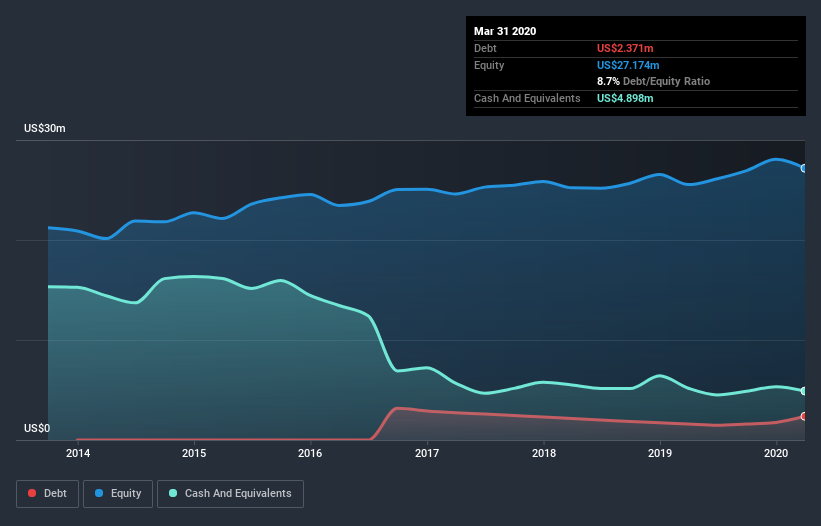Click the US$27.174m equity value
This screenshot has height=526, width=821.
click(x=628, y=65)
